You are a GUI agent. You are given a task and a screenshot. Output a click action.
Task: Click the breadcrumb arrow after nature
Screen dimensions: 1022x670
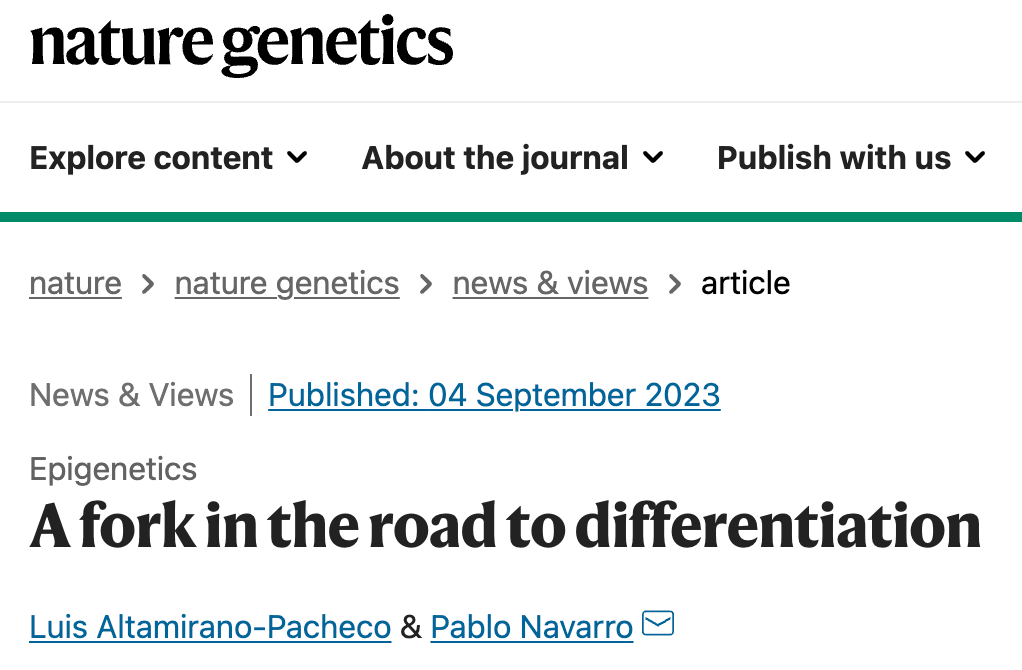148,285
